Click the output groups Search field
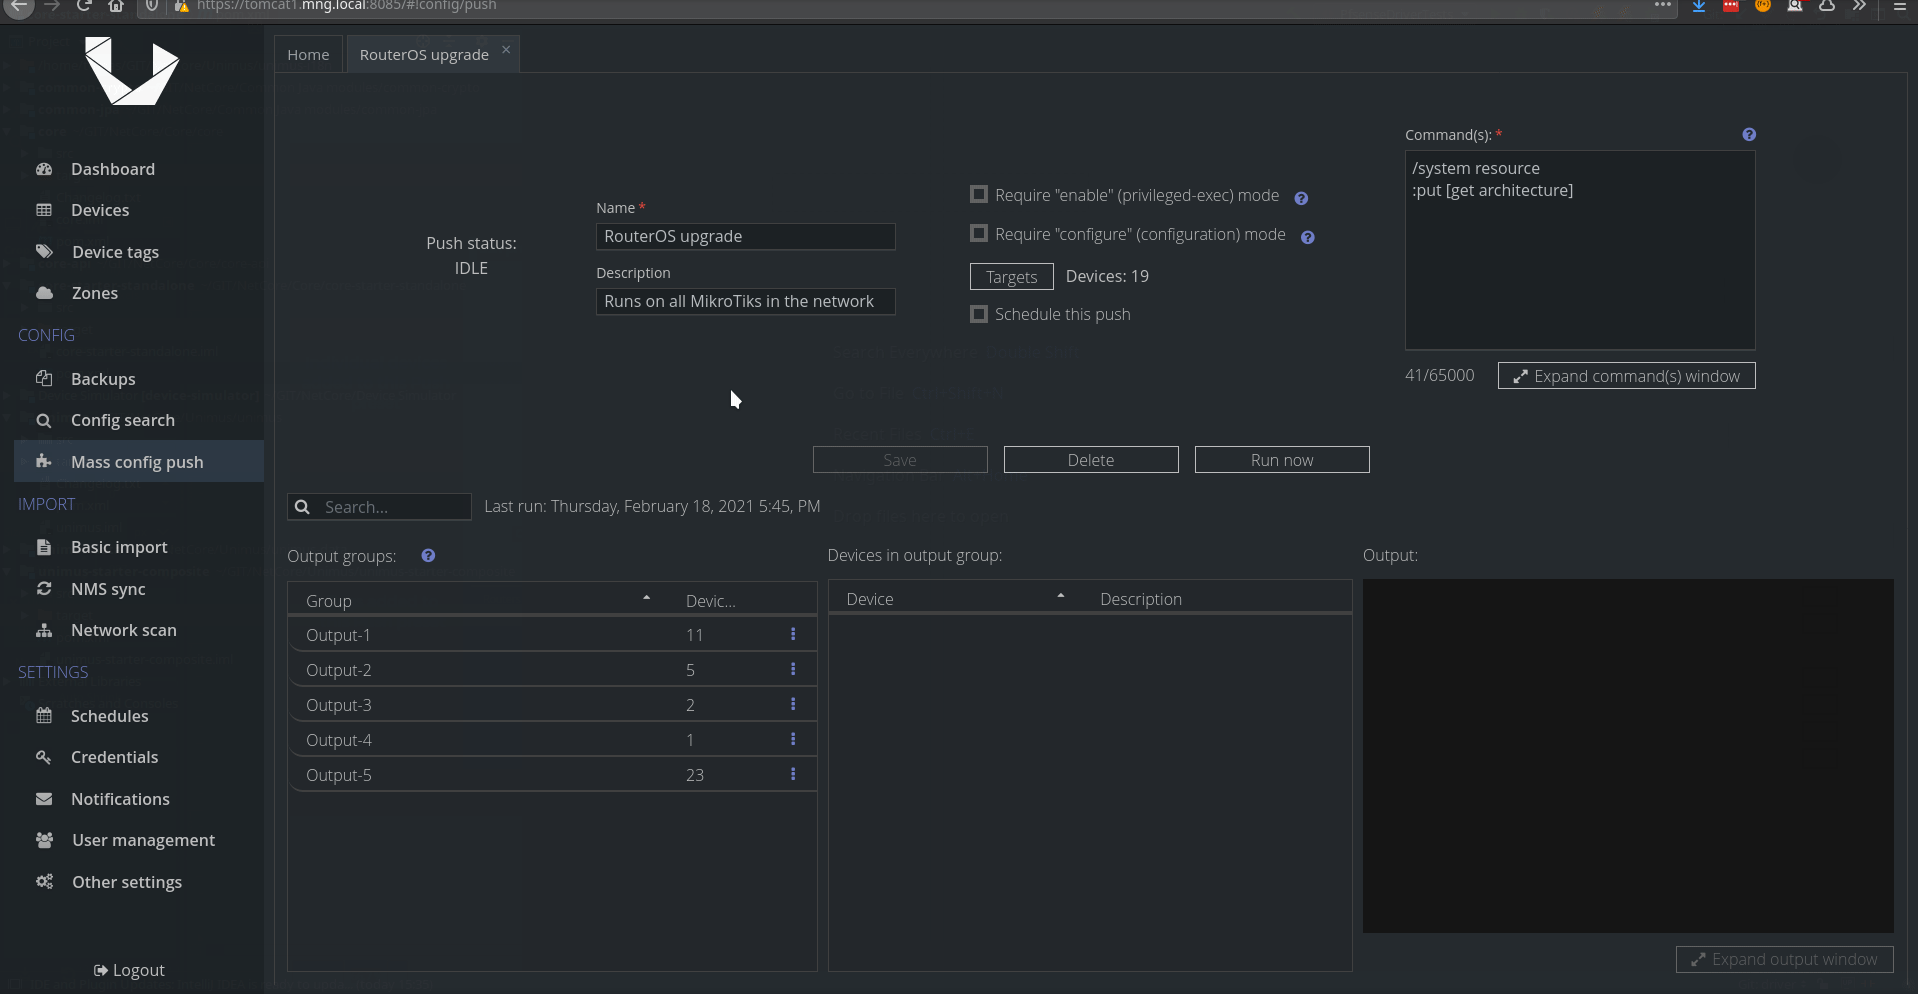The width and height of the screenshot is (1918, 994). point(380,507)
